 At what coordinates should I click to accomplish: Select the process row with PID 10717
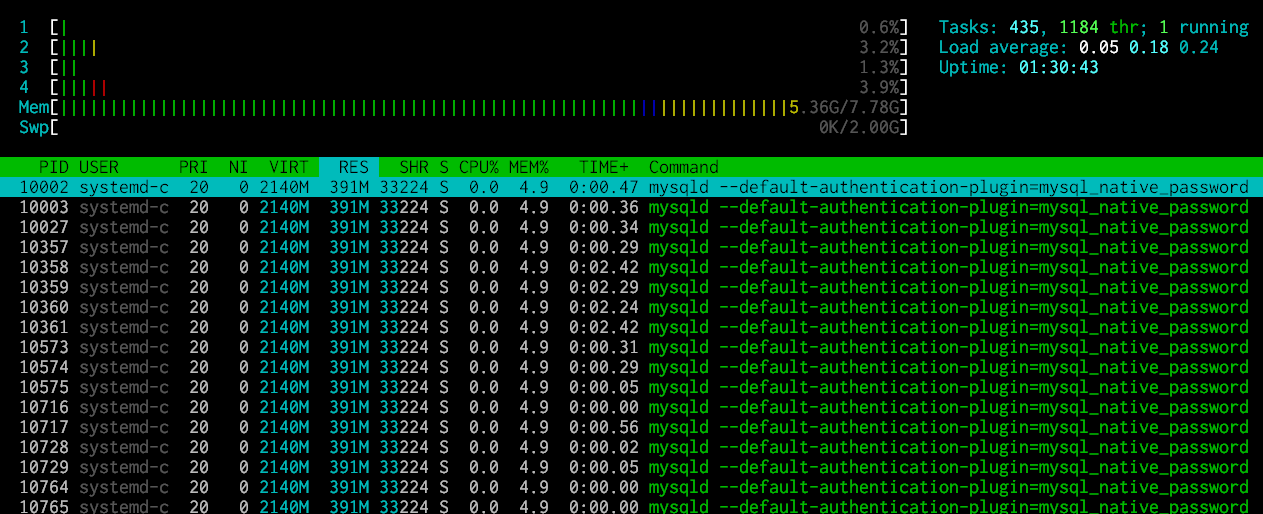[631, 427]
